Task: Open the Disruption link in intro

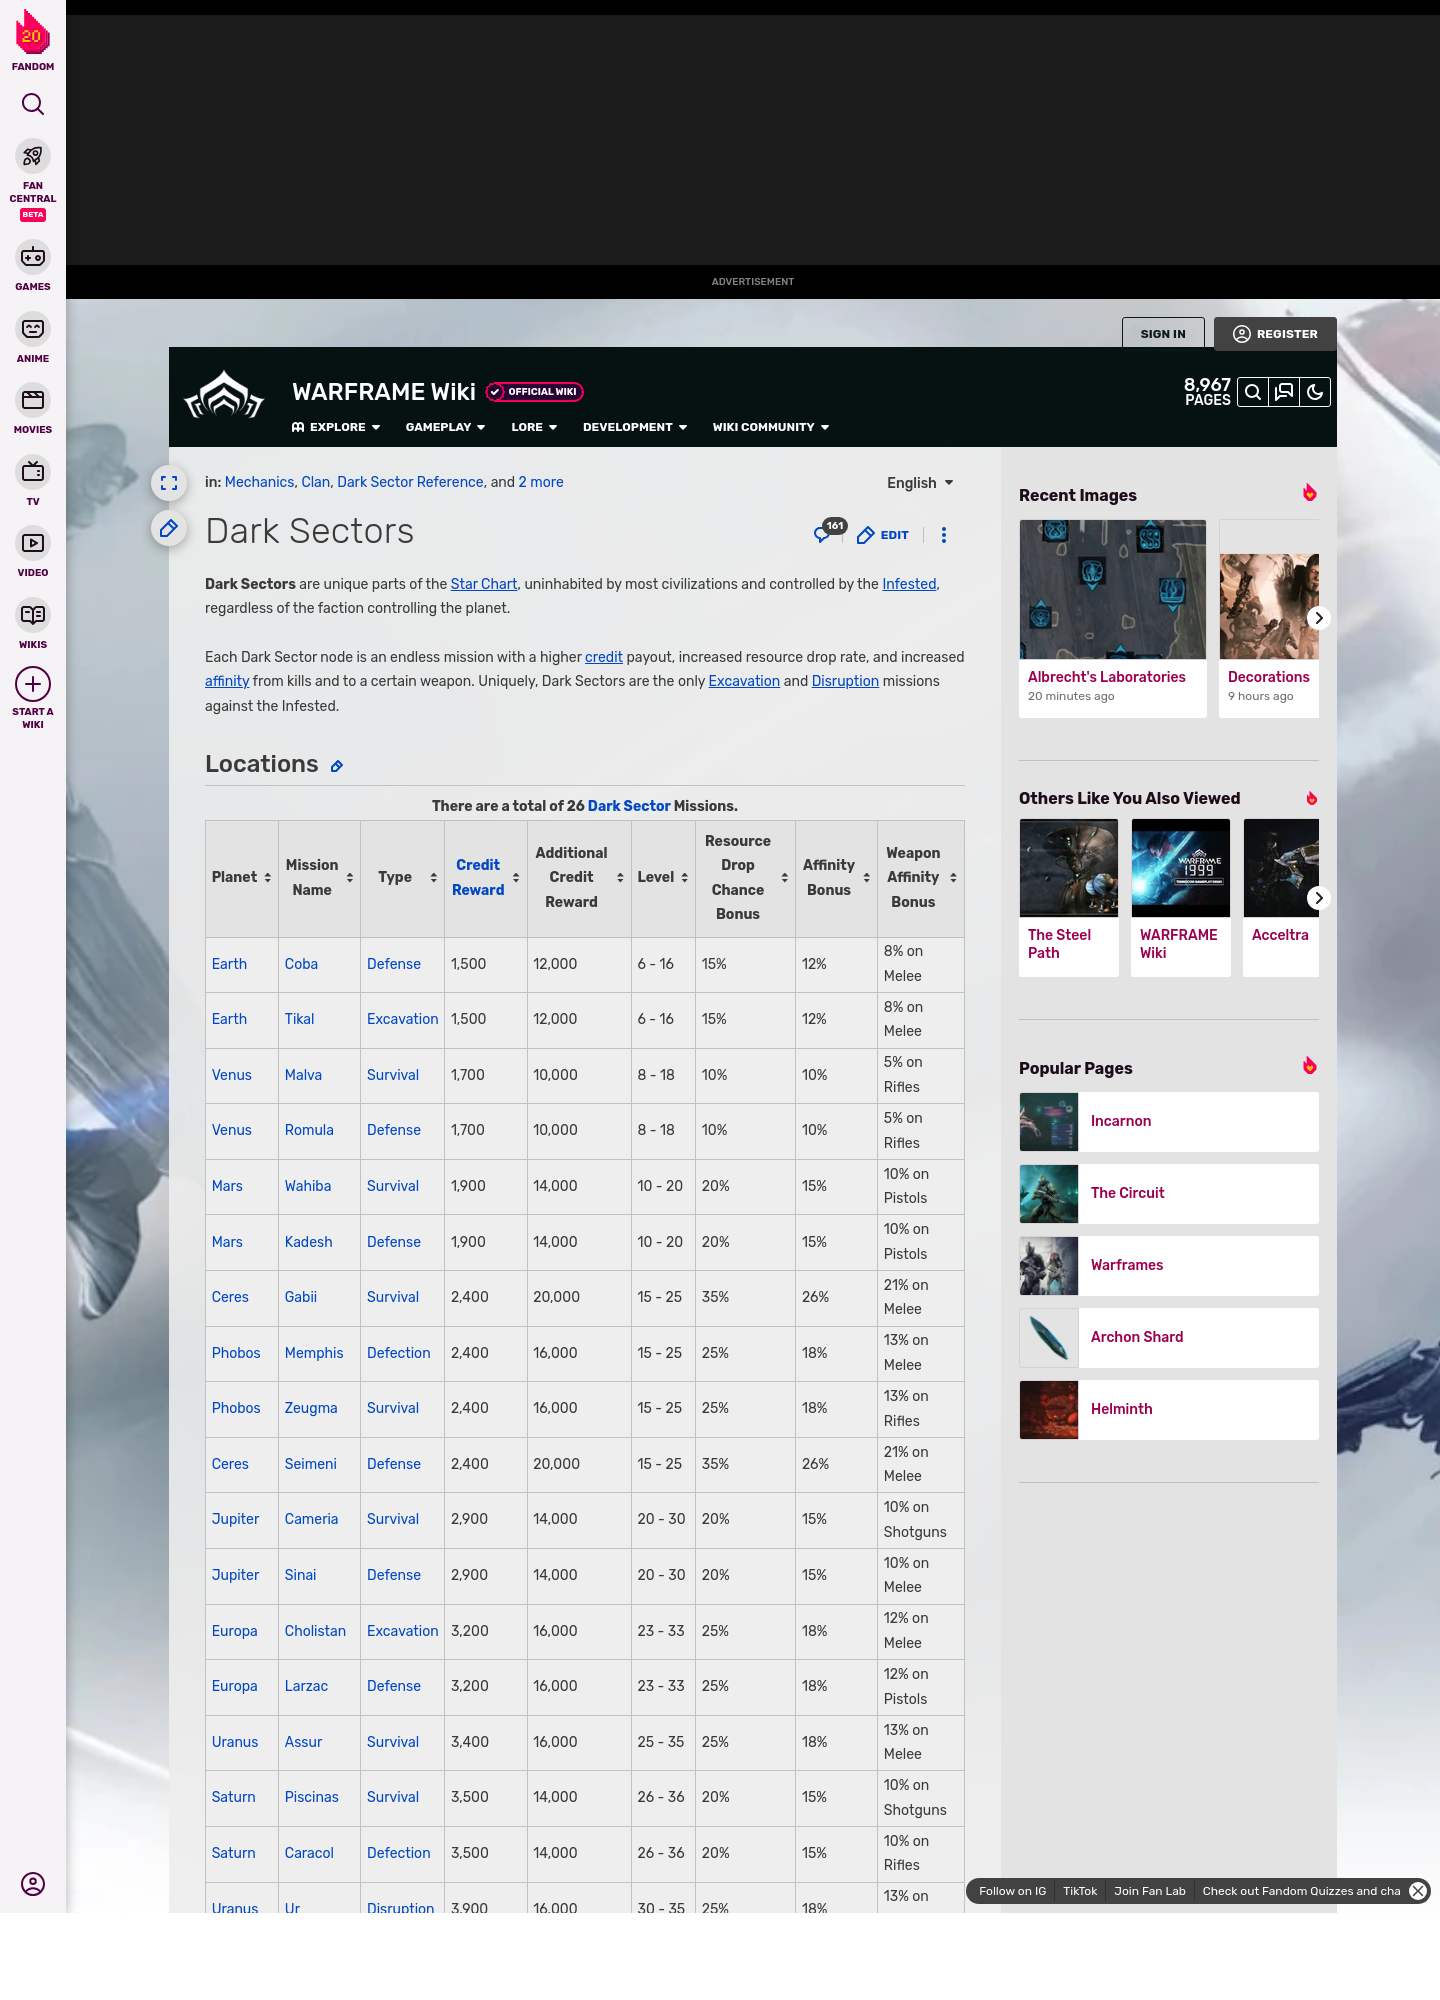Action: click(x=845, y=681)
